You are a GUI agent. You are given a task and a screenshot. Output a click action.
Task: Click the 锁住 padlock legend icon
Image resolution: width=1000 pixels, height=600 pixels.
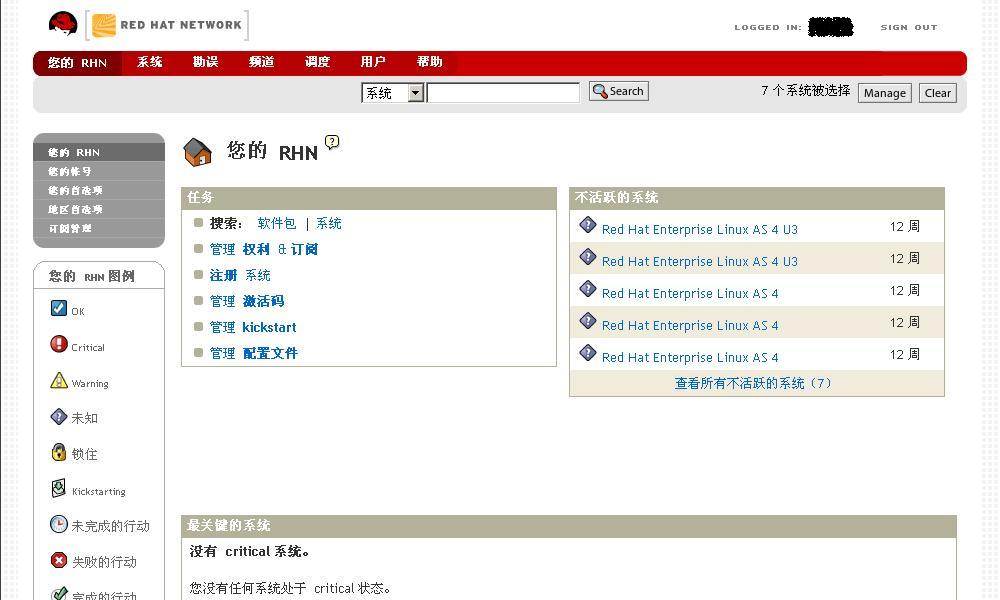[x=59, y=453]
